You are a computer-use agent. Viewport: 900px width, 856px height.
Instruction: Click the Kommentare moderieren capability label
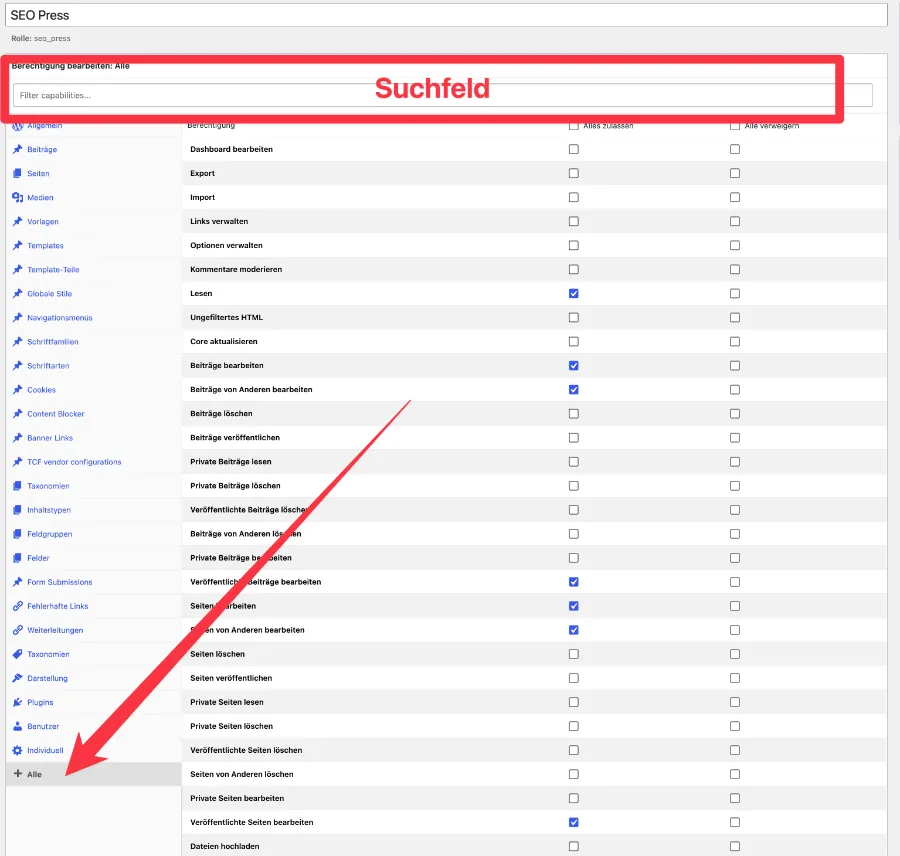point(236,269)
